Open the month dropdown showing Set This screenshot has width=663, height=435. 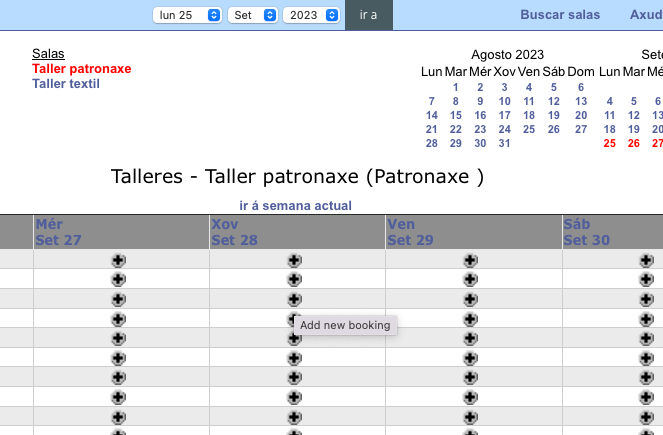(x=253, y=15)
